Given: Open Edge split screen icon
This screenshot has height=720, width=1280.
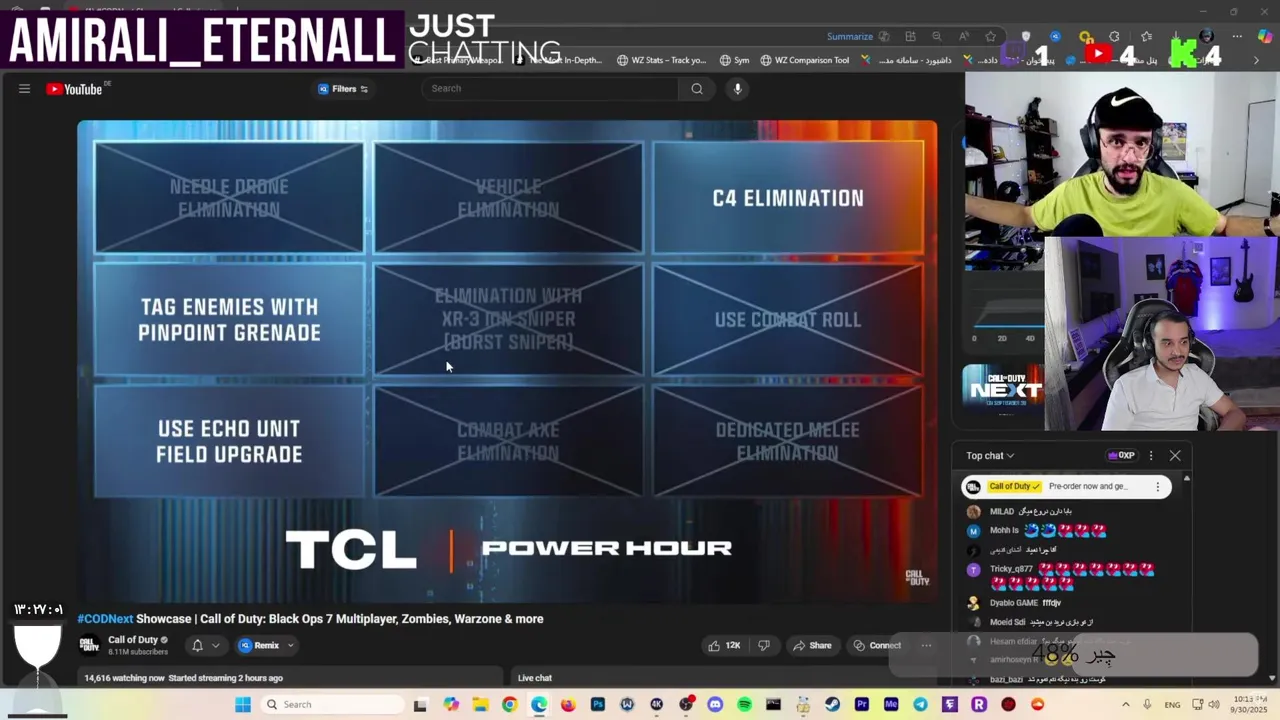Looking at the screenshot, I should pyautogui.click(x=910, y=36).
